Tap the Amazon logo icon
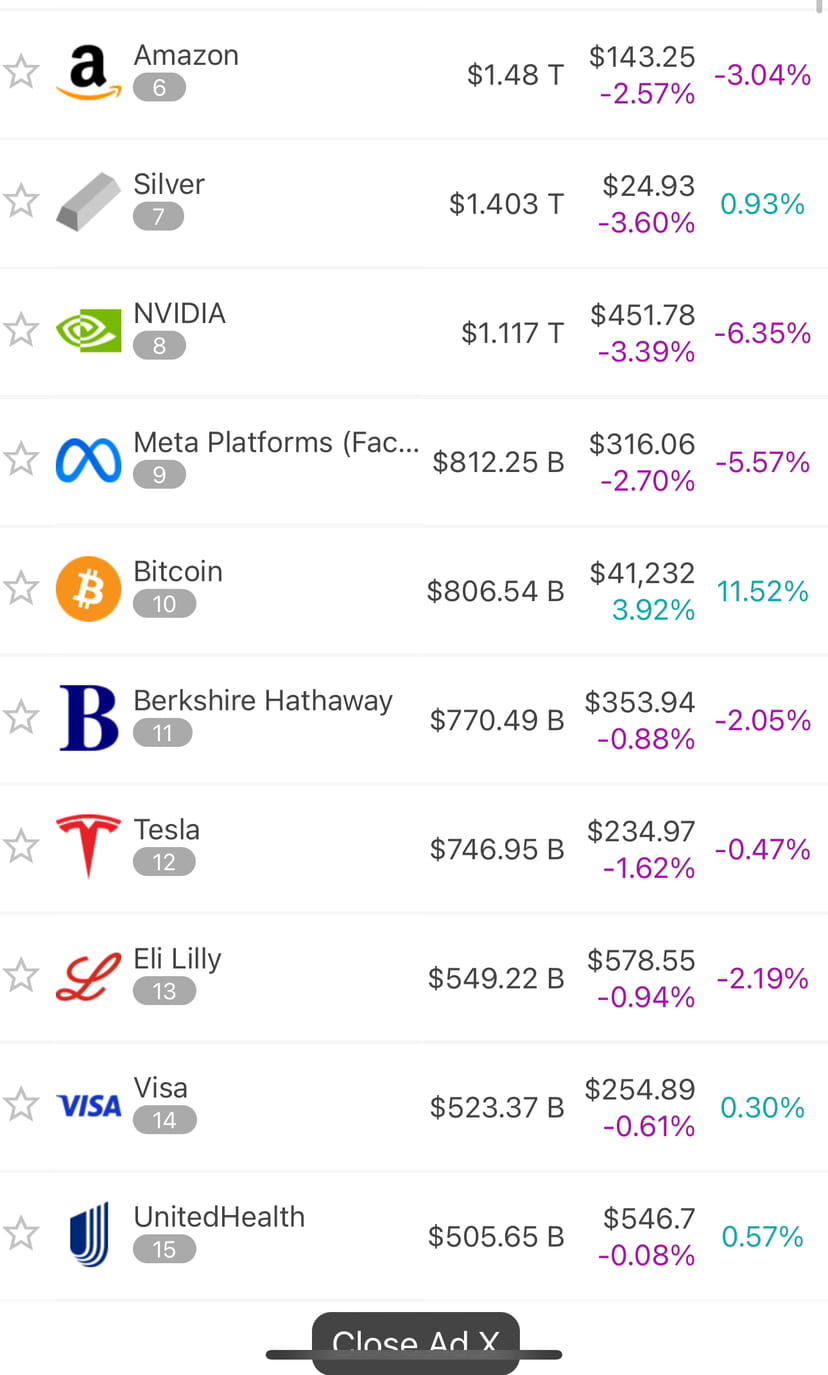 pyautogui.click(x=88, y=74)
